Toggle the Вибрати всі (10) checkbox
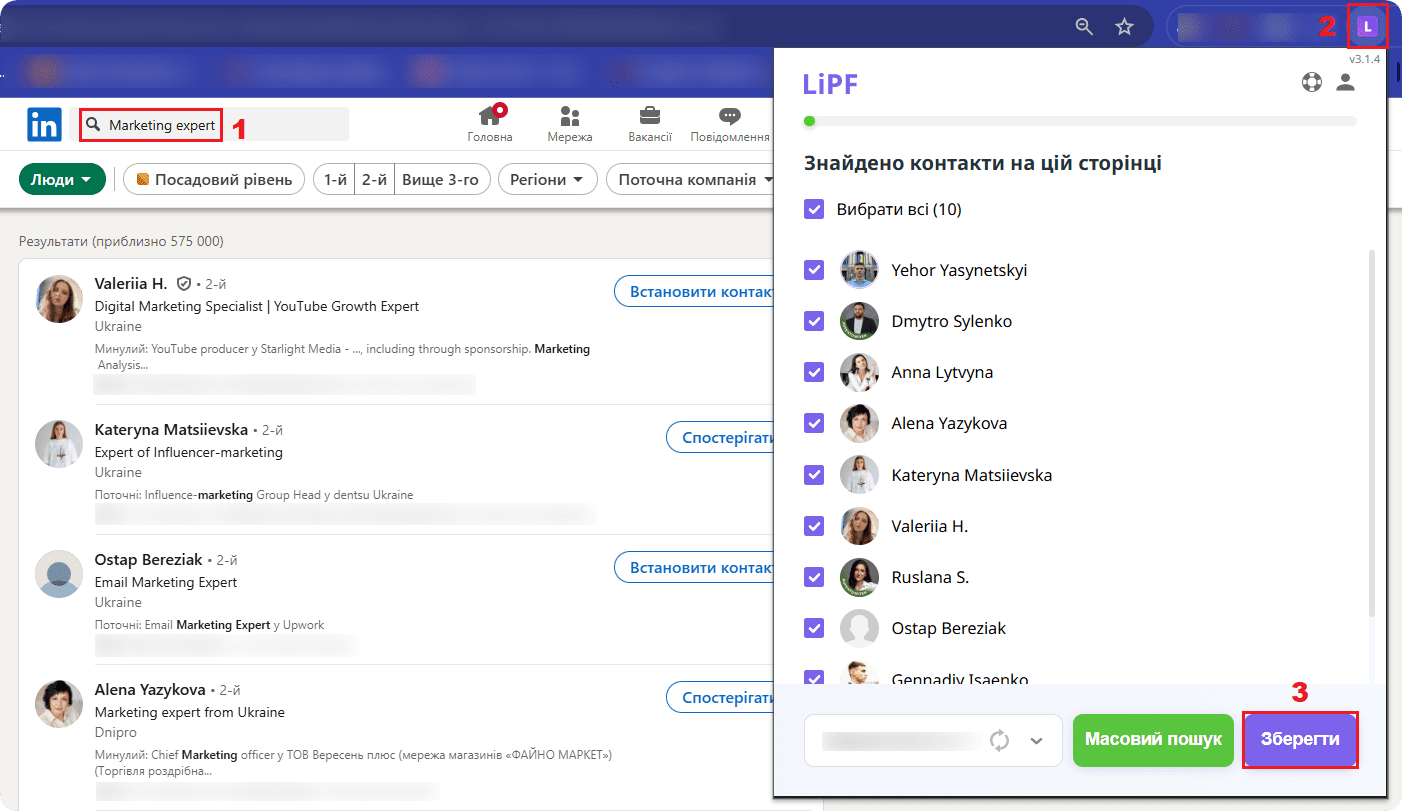 [x=814, y=210]
